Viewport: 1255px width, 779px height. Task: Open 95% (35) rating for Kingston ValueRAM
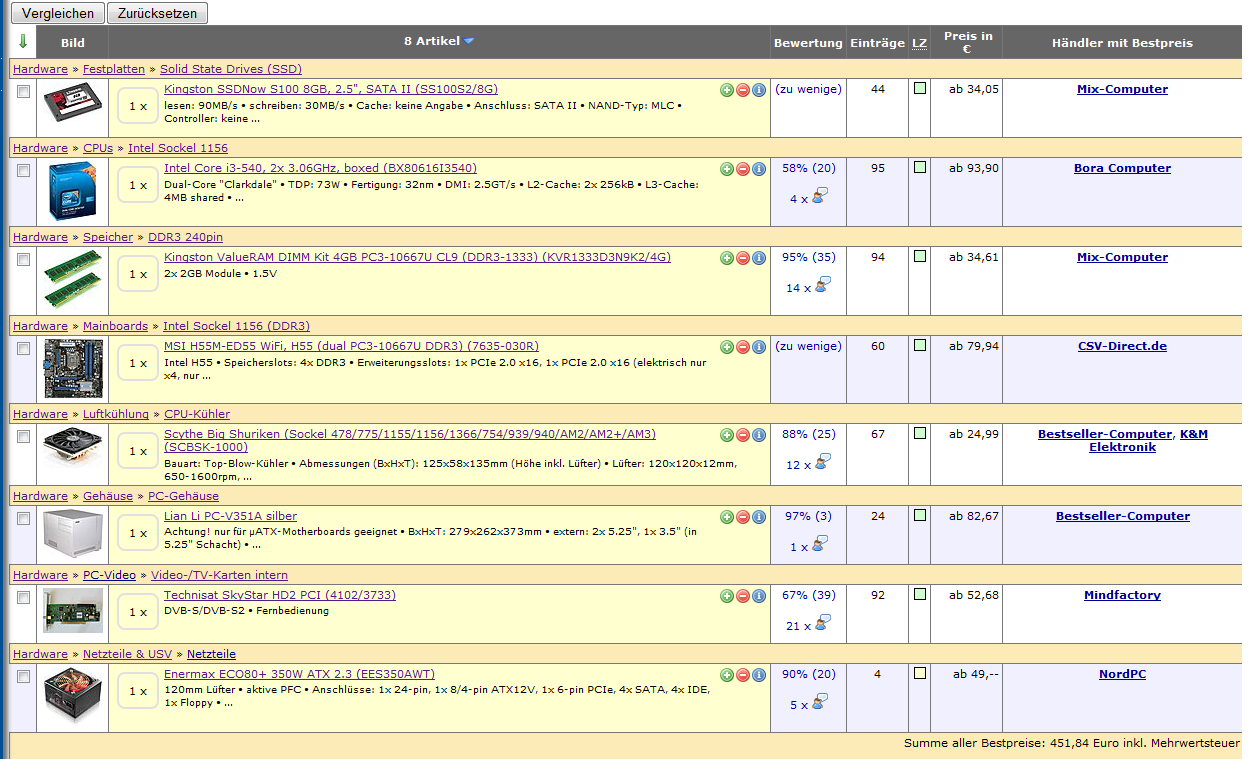808,257
